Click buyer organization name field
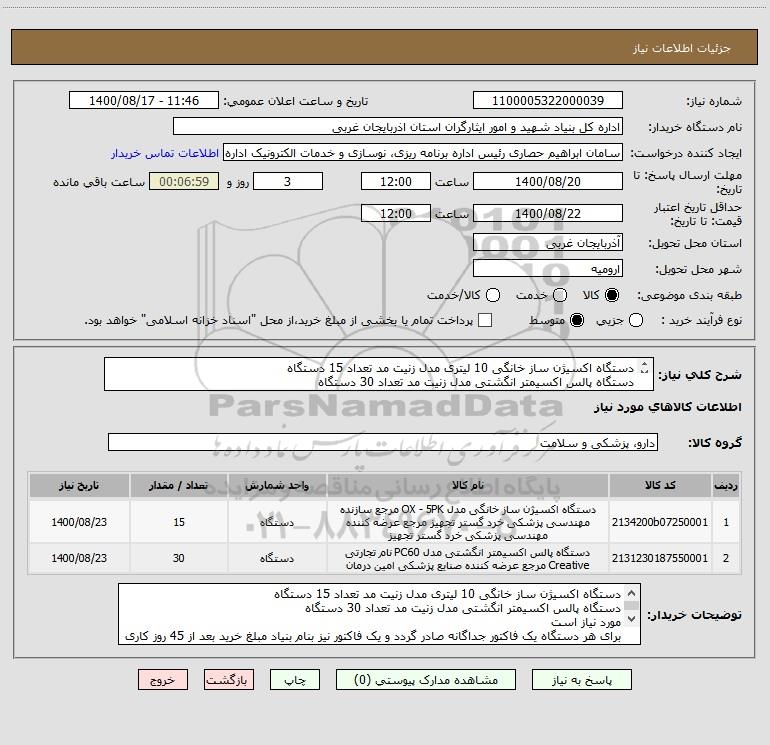 (398, 127)
